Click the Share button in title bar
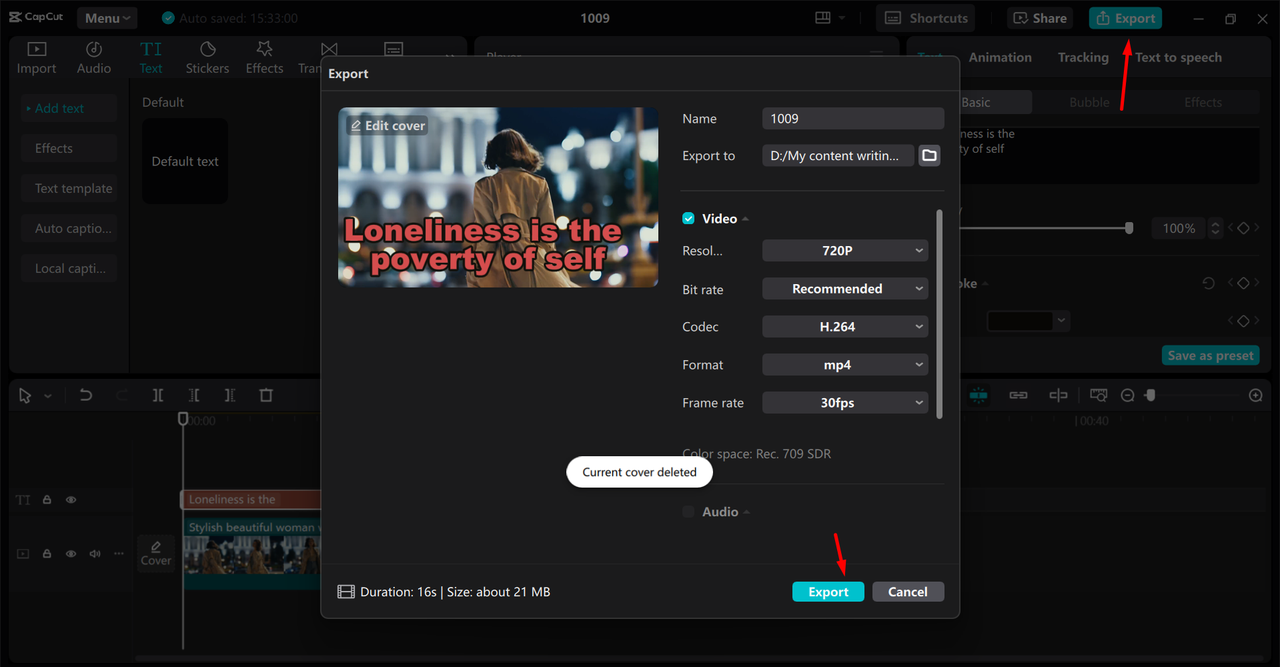 (1039, 18)
